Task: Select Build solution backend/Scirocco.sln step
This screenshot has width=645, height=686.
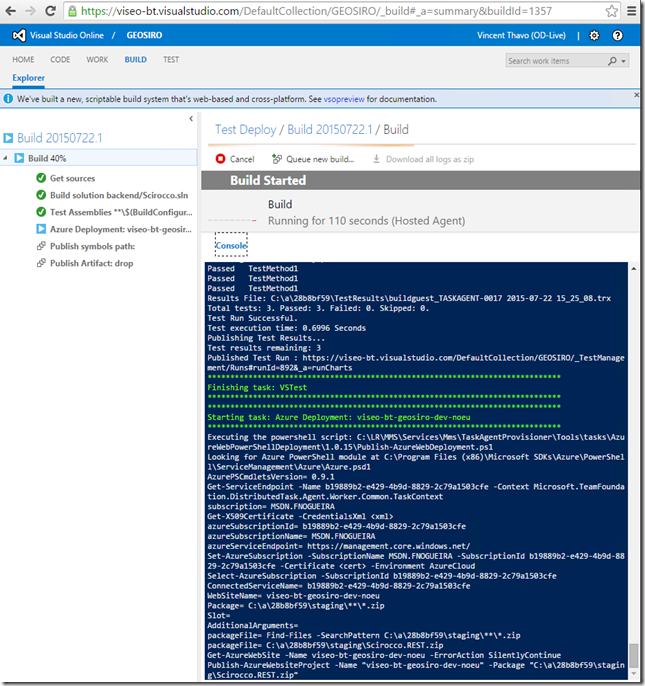Action: click(119, 195)
